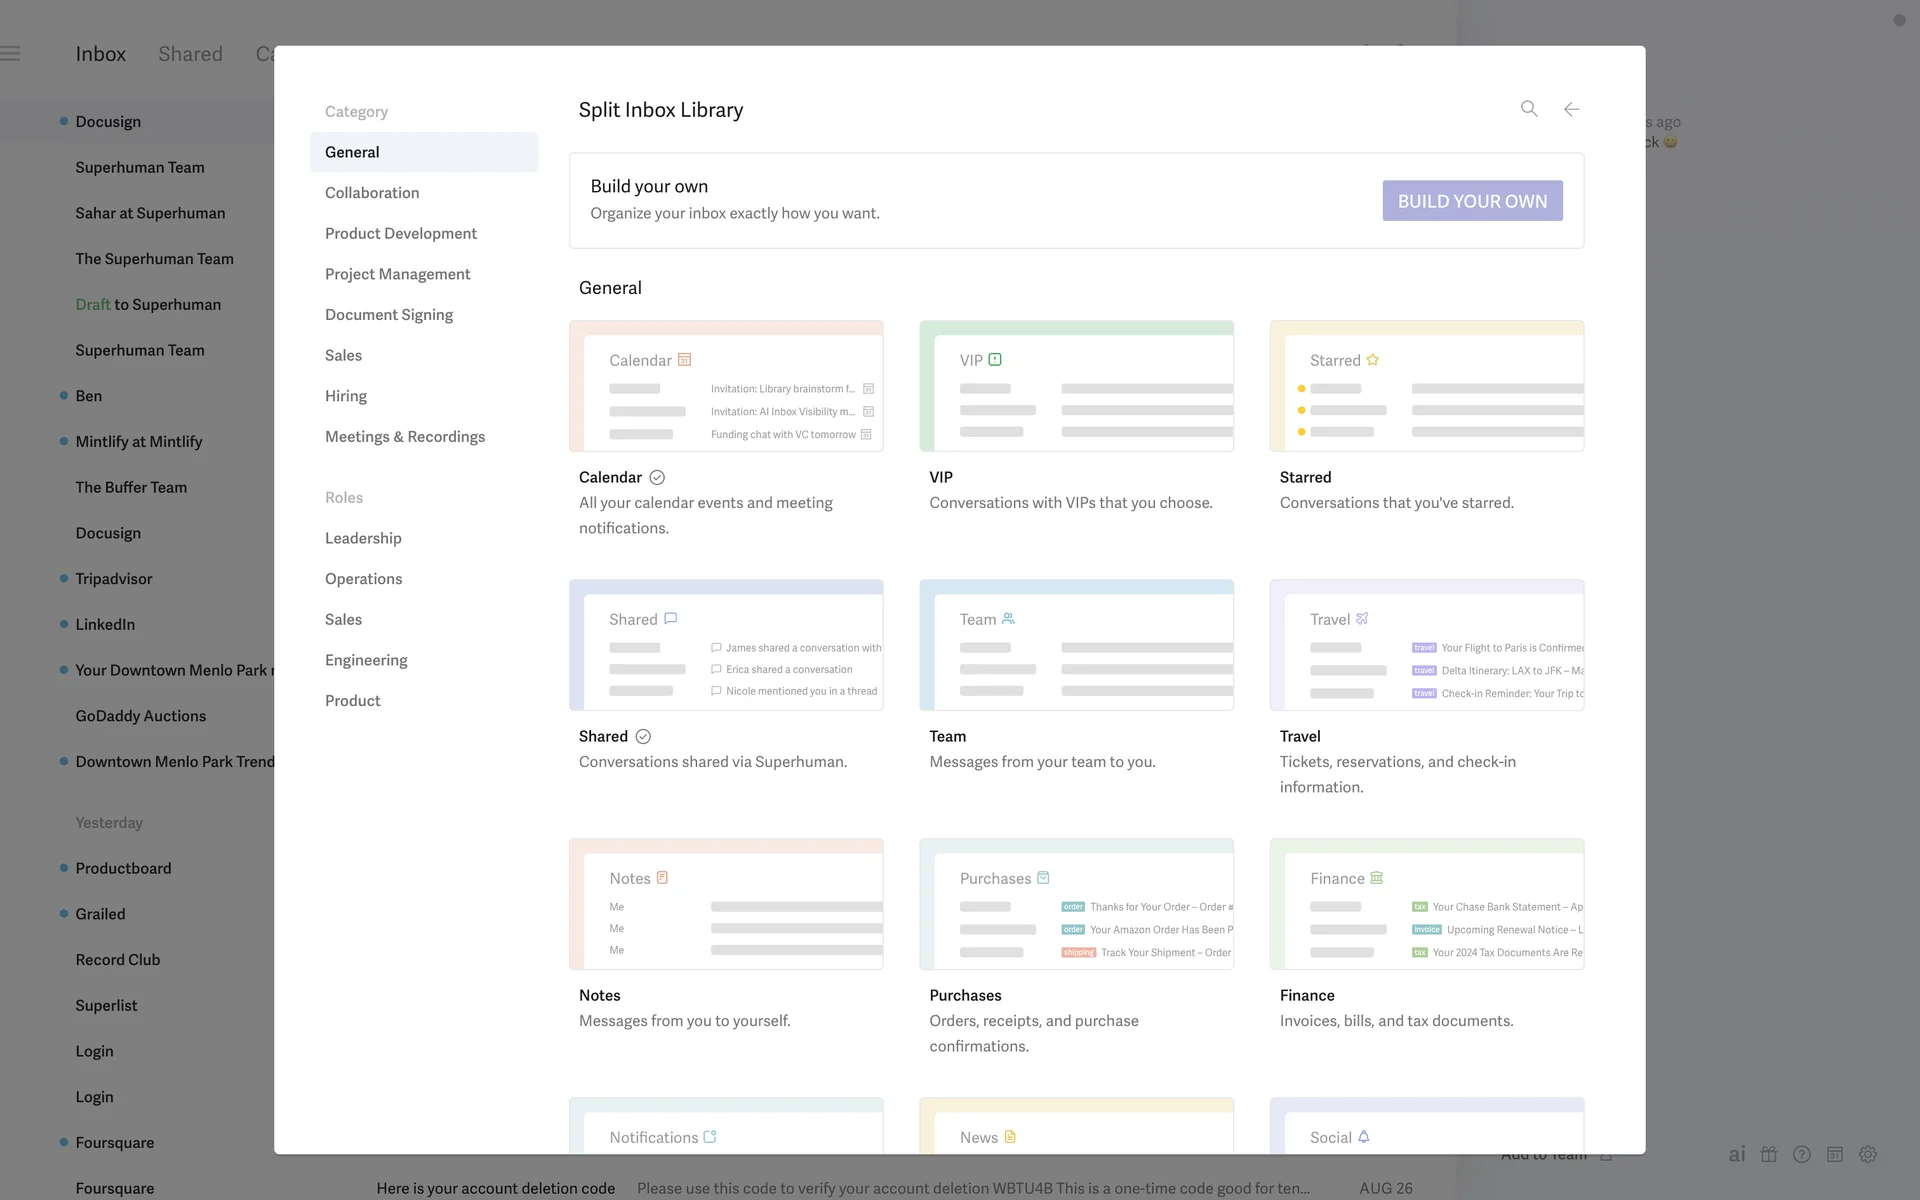Pick the Finance split inbox preview

pos(1426,905)
